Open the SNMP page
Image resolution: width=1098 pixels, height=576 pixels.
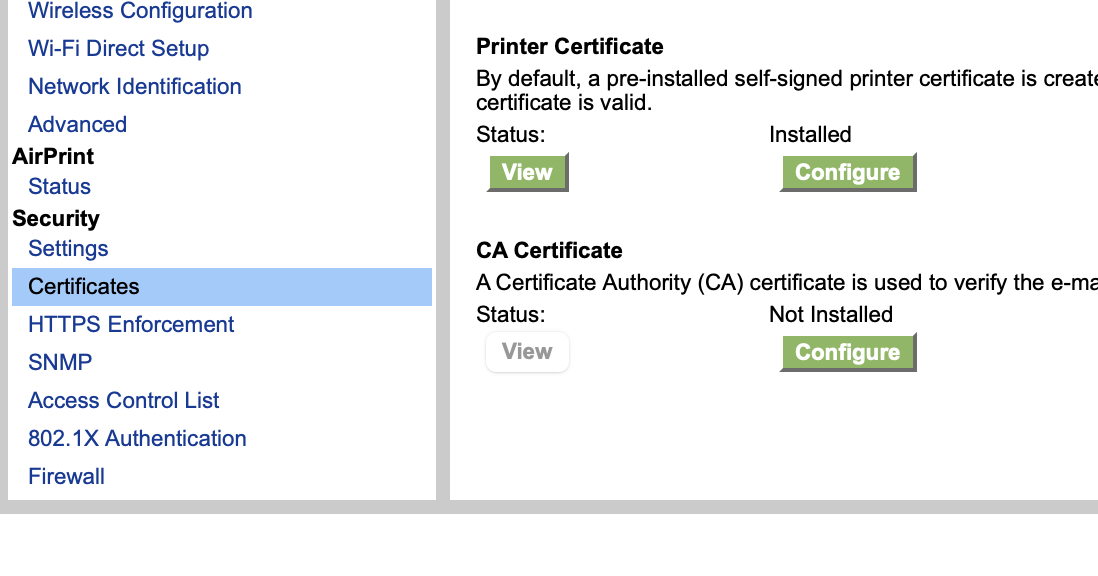point(60,362)
